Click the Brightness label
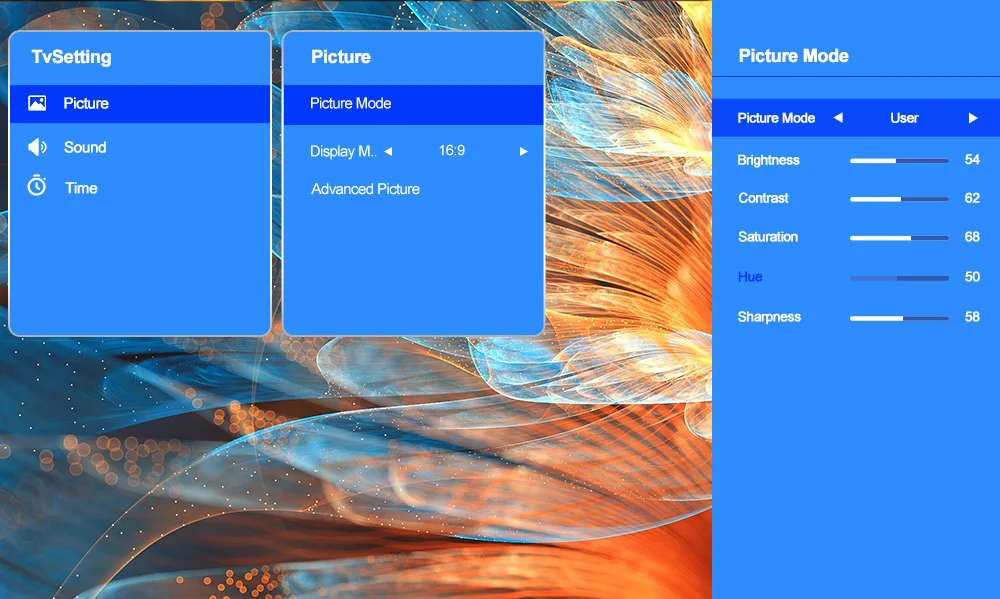Image resolution: width=1000 pixels, height=599 pixels. click(x=768, y=160)
